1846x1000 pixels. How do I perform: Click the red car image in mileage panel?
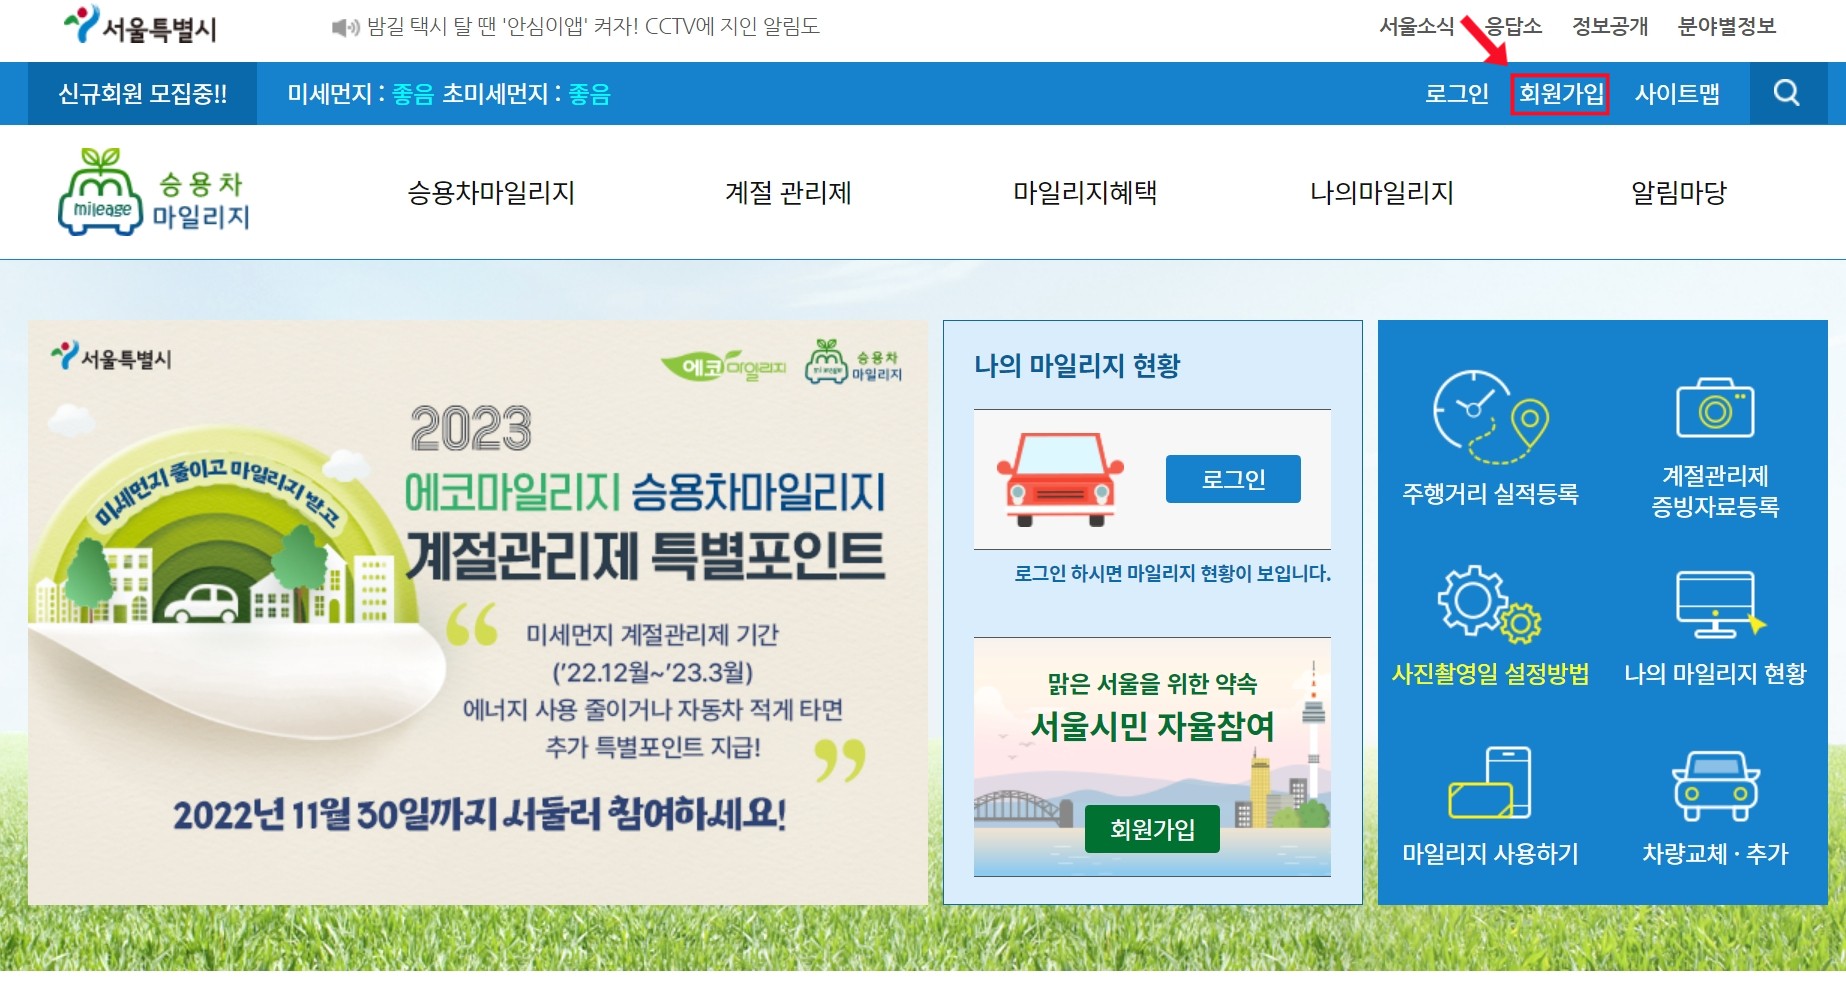click(x=1060, y=479)
